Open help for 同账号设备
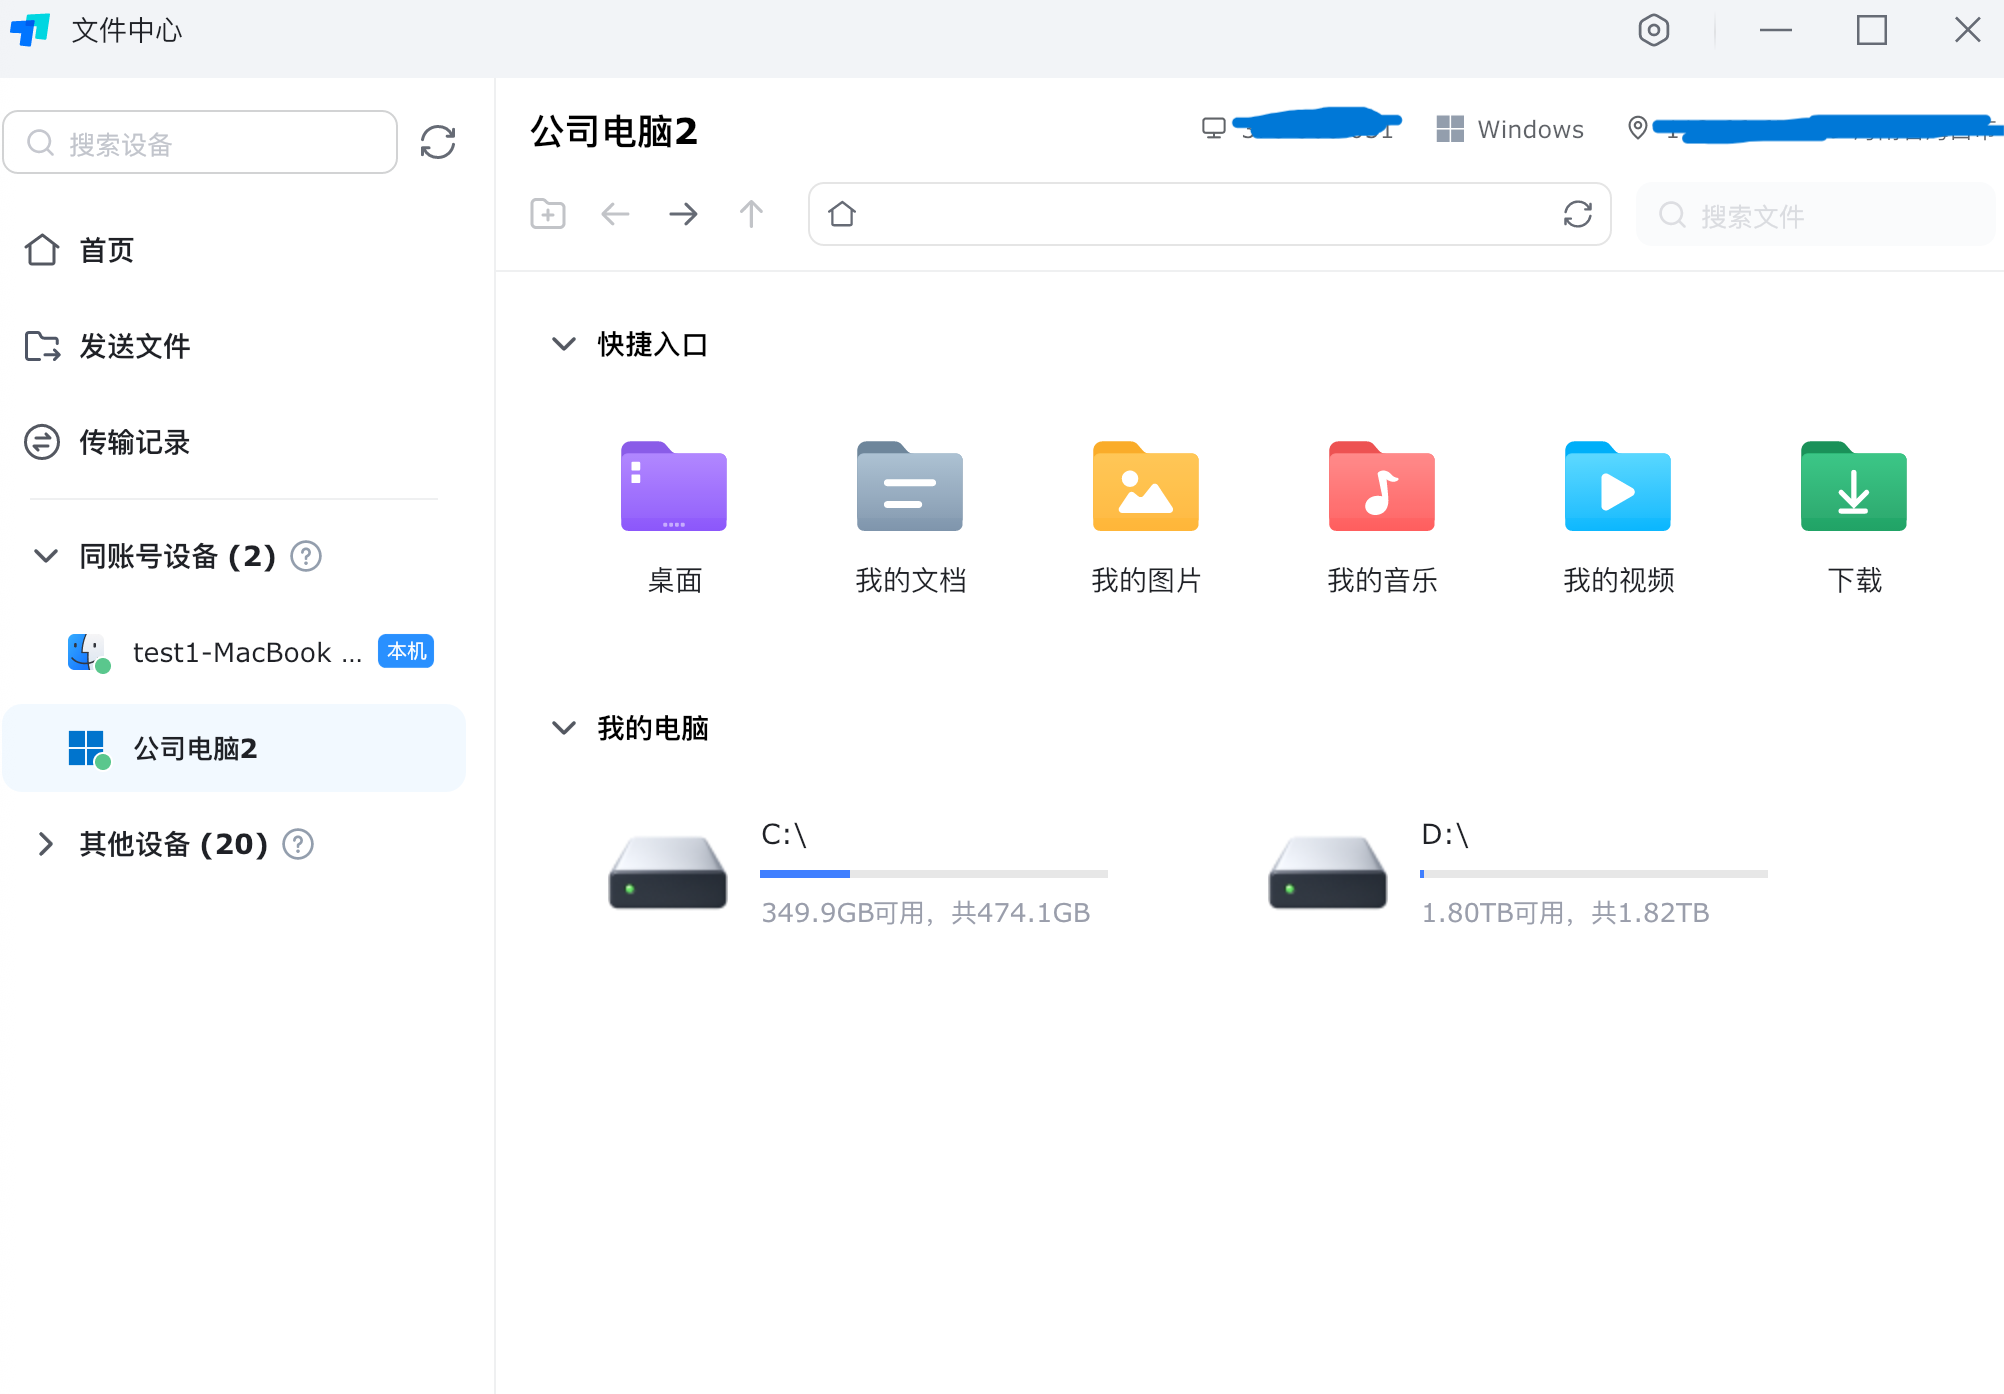This screenshot has height=1394, width=2004. click(306, 557)
